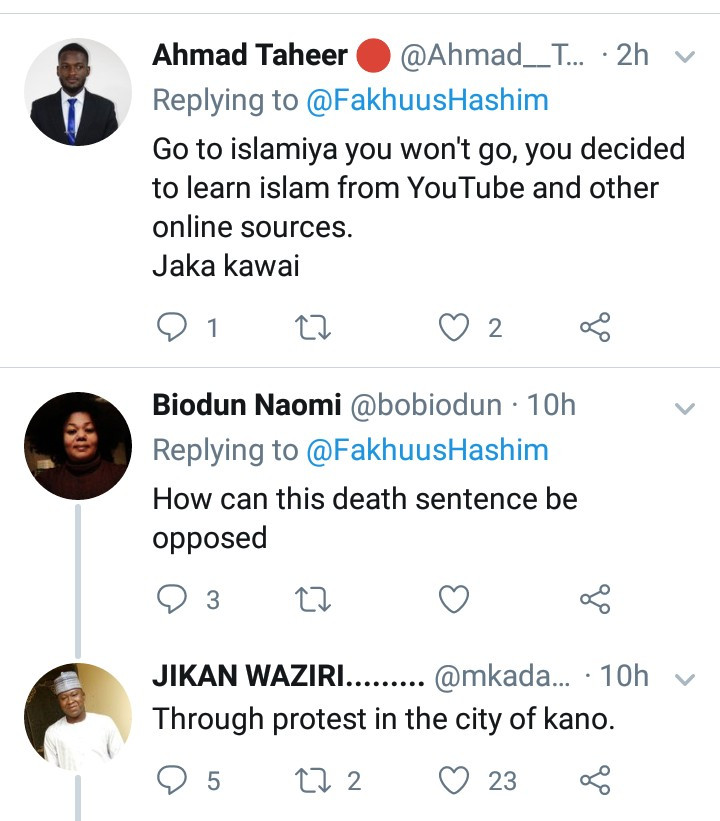Share Biodun Naomi's tweet

coord(595,599)
